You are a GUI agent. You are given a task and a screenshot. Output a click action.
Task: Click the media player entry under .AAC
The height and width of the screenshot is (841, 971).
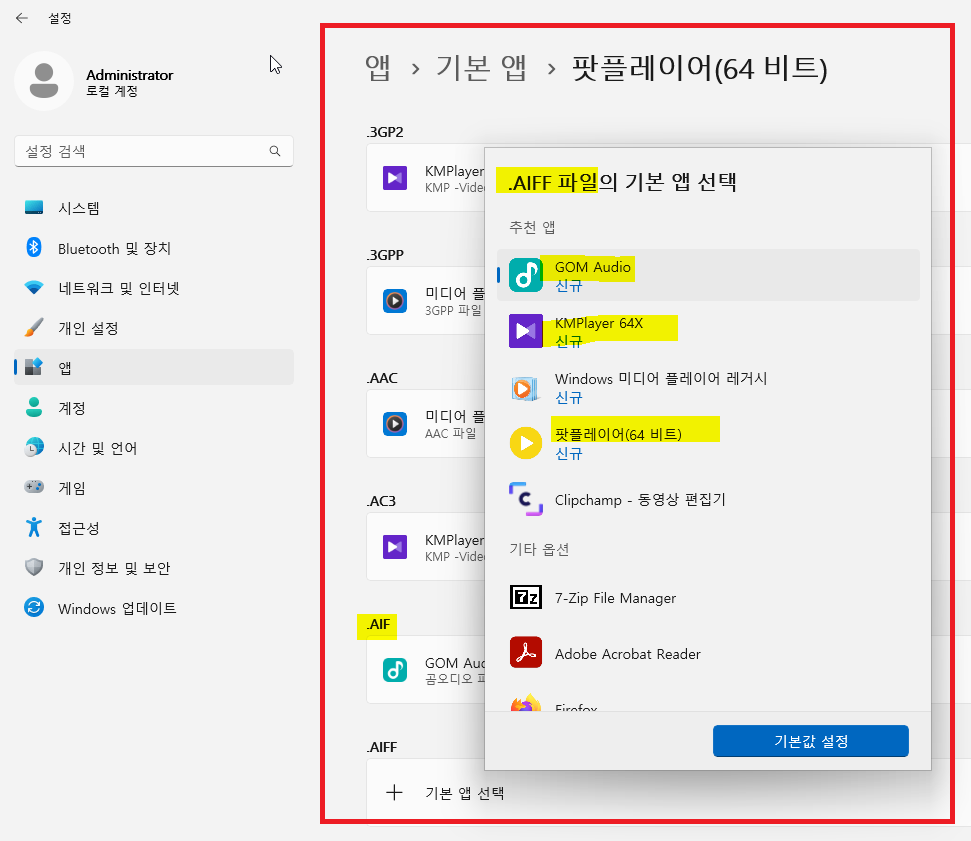click(425, 424)
